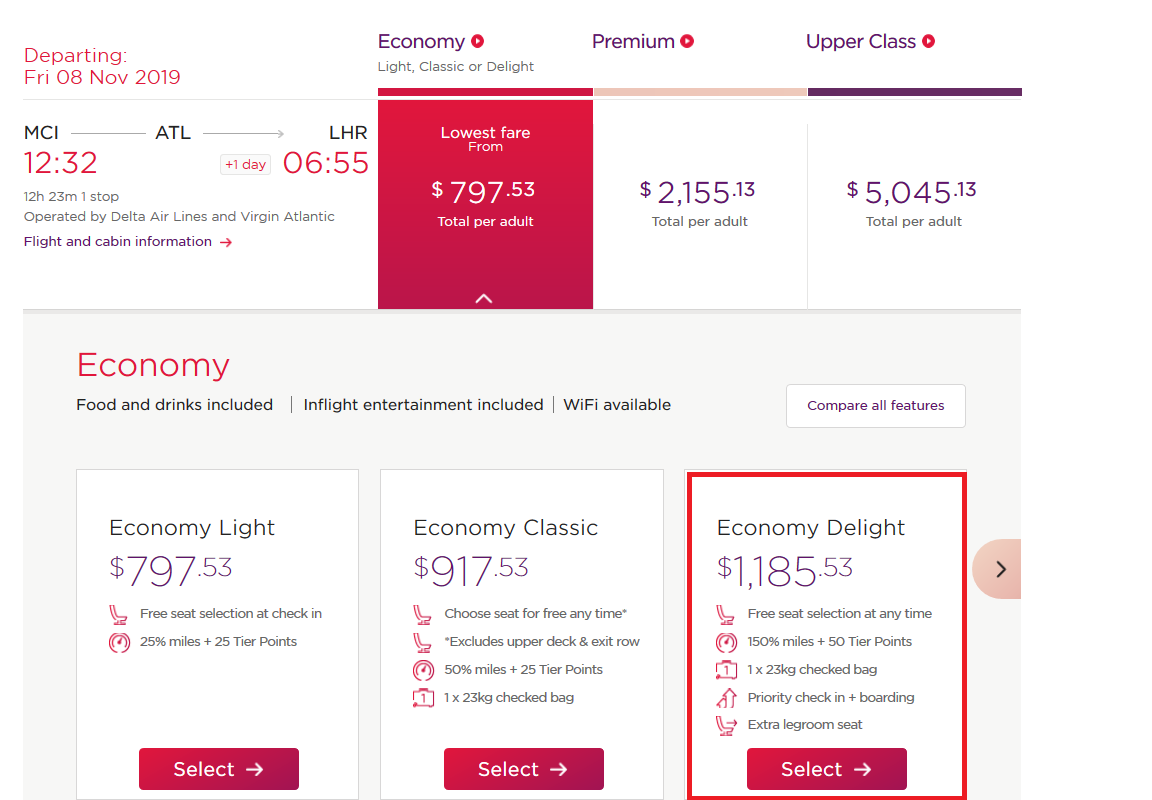Switch to the Premium cabin tab

coord(633,41)
